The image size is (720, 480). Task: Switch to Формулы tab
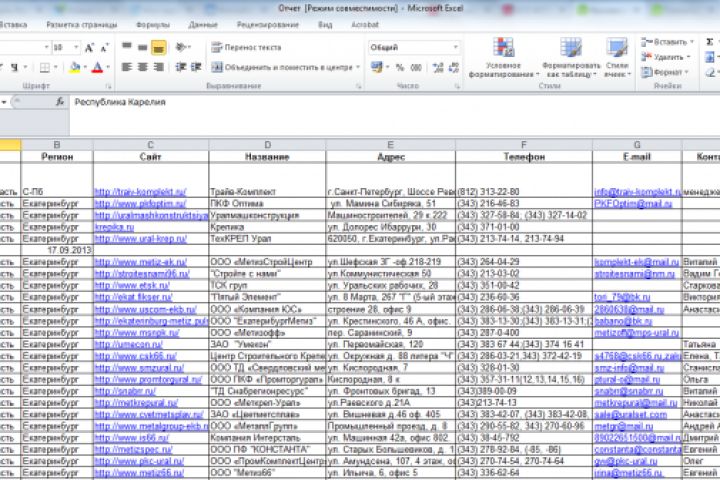(x=153, y=25)
